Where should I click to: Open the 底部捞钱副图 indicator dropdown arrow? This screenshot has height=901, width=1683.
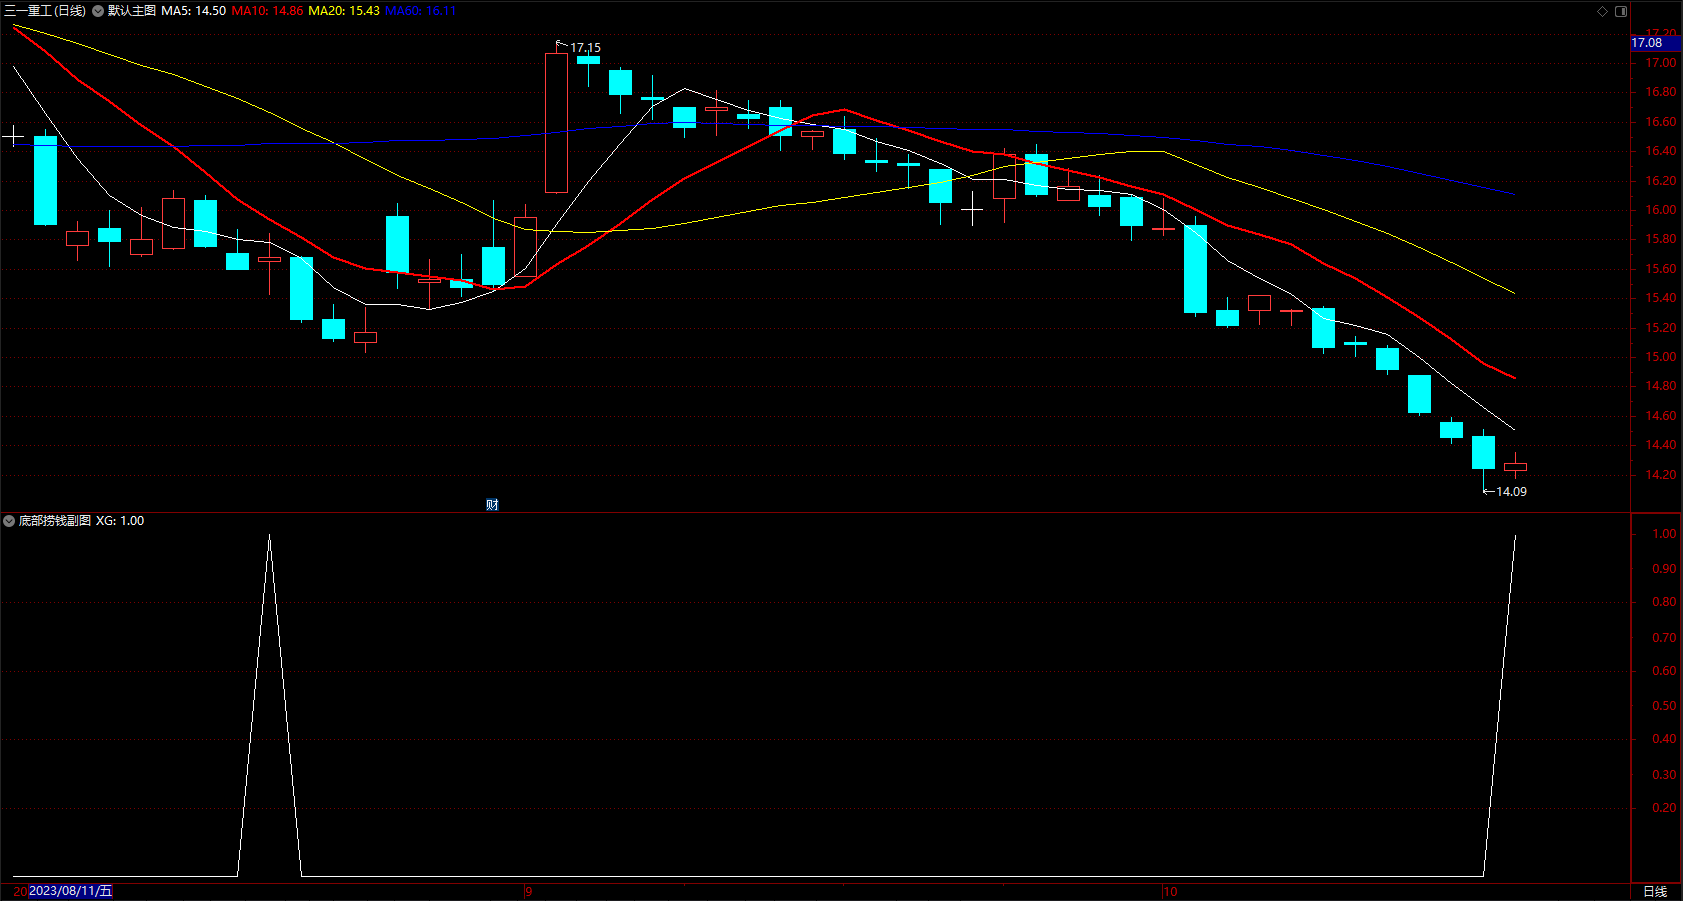click(x=9, y=521)
